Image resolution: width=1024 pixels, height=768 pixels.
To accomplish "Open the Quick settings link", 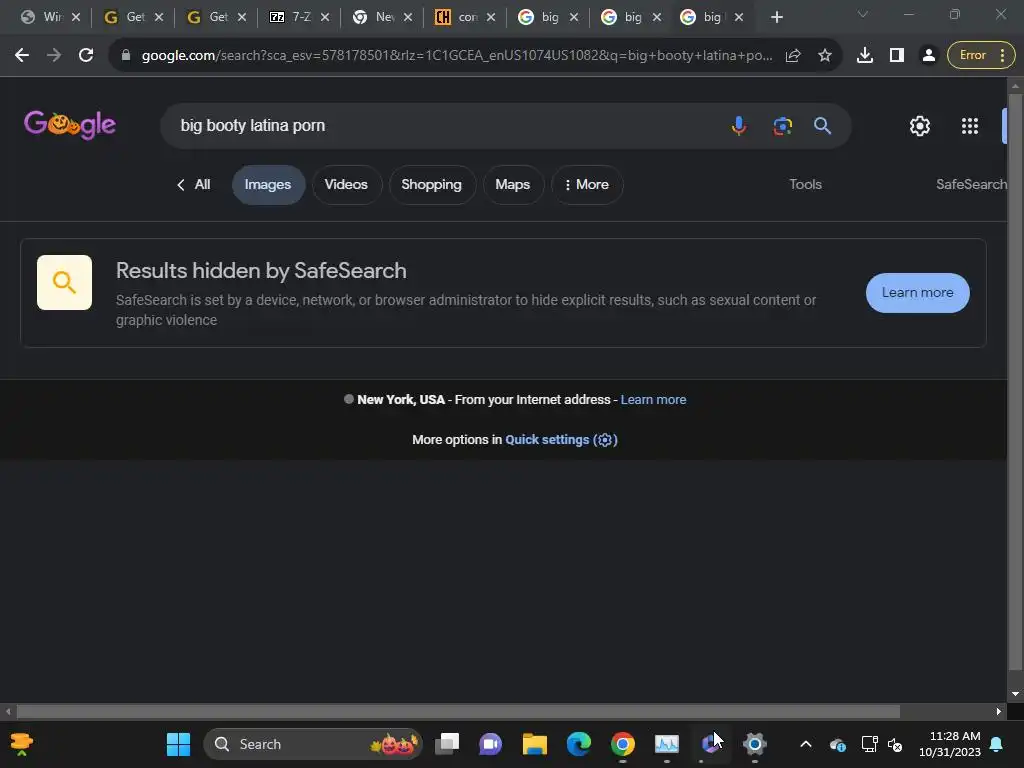I will 561,440.
